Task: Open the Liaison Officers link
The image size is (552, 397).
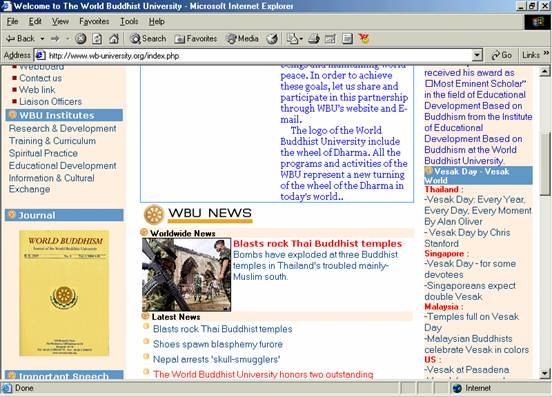Action: pos(50,102)
